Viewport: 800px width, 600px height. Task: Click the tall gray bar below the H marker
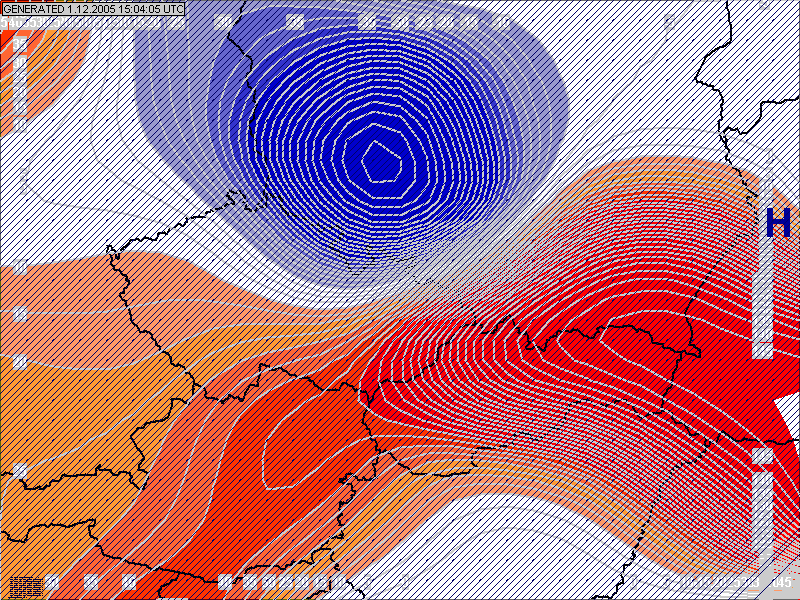[762, 290]
